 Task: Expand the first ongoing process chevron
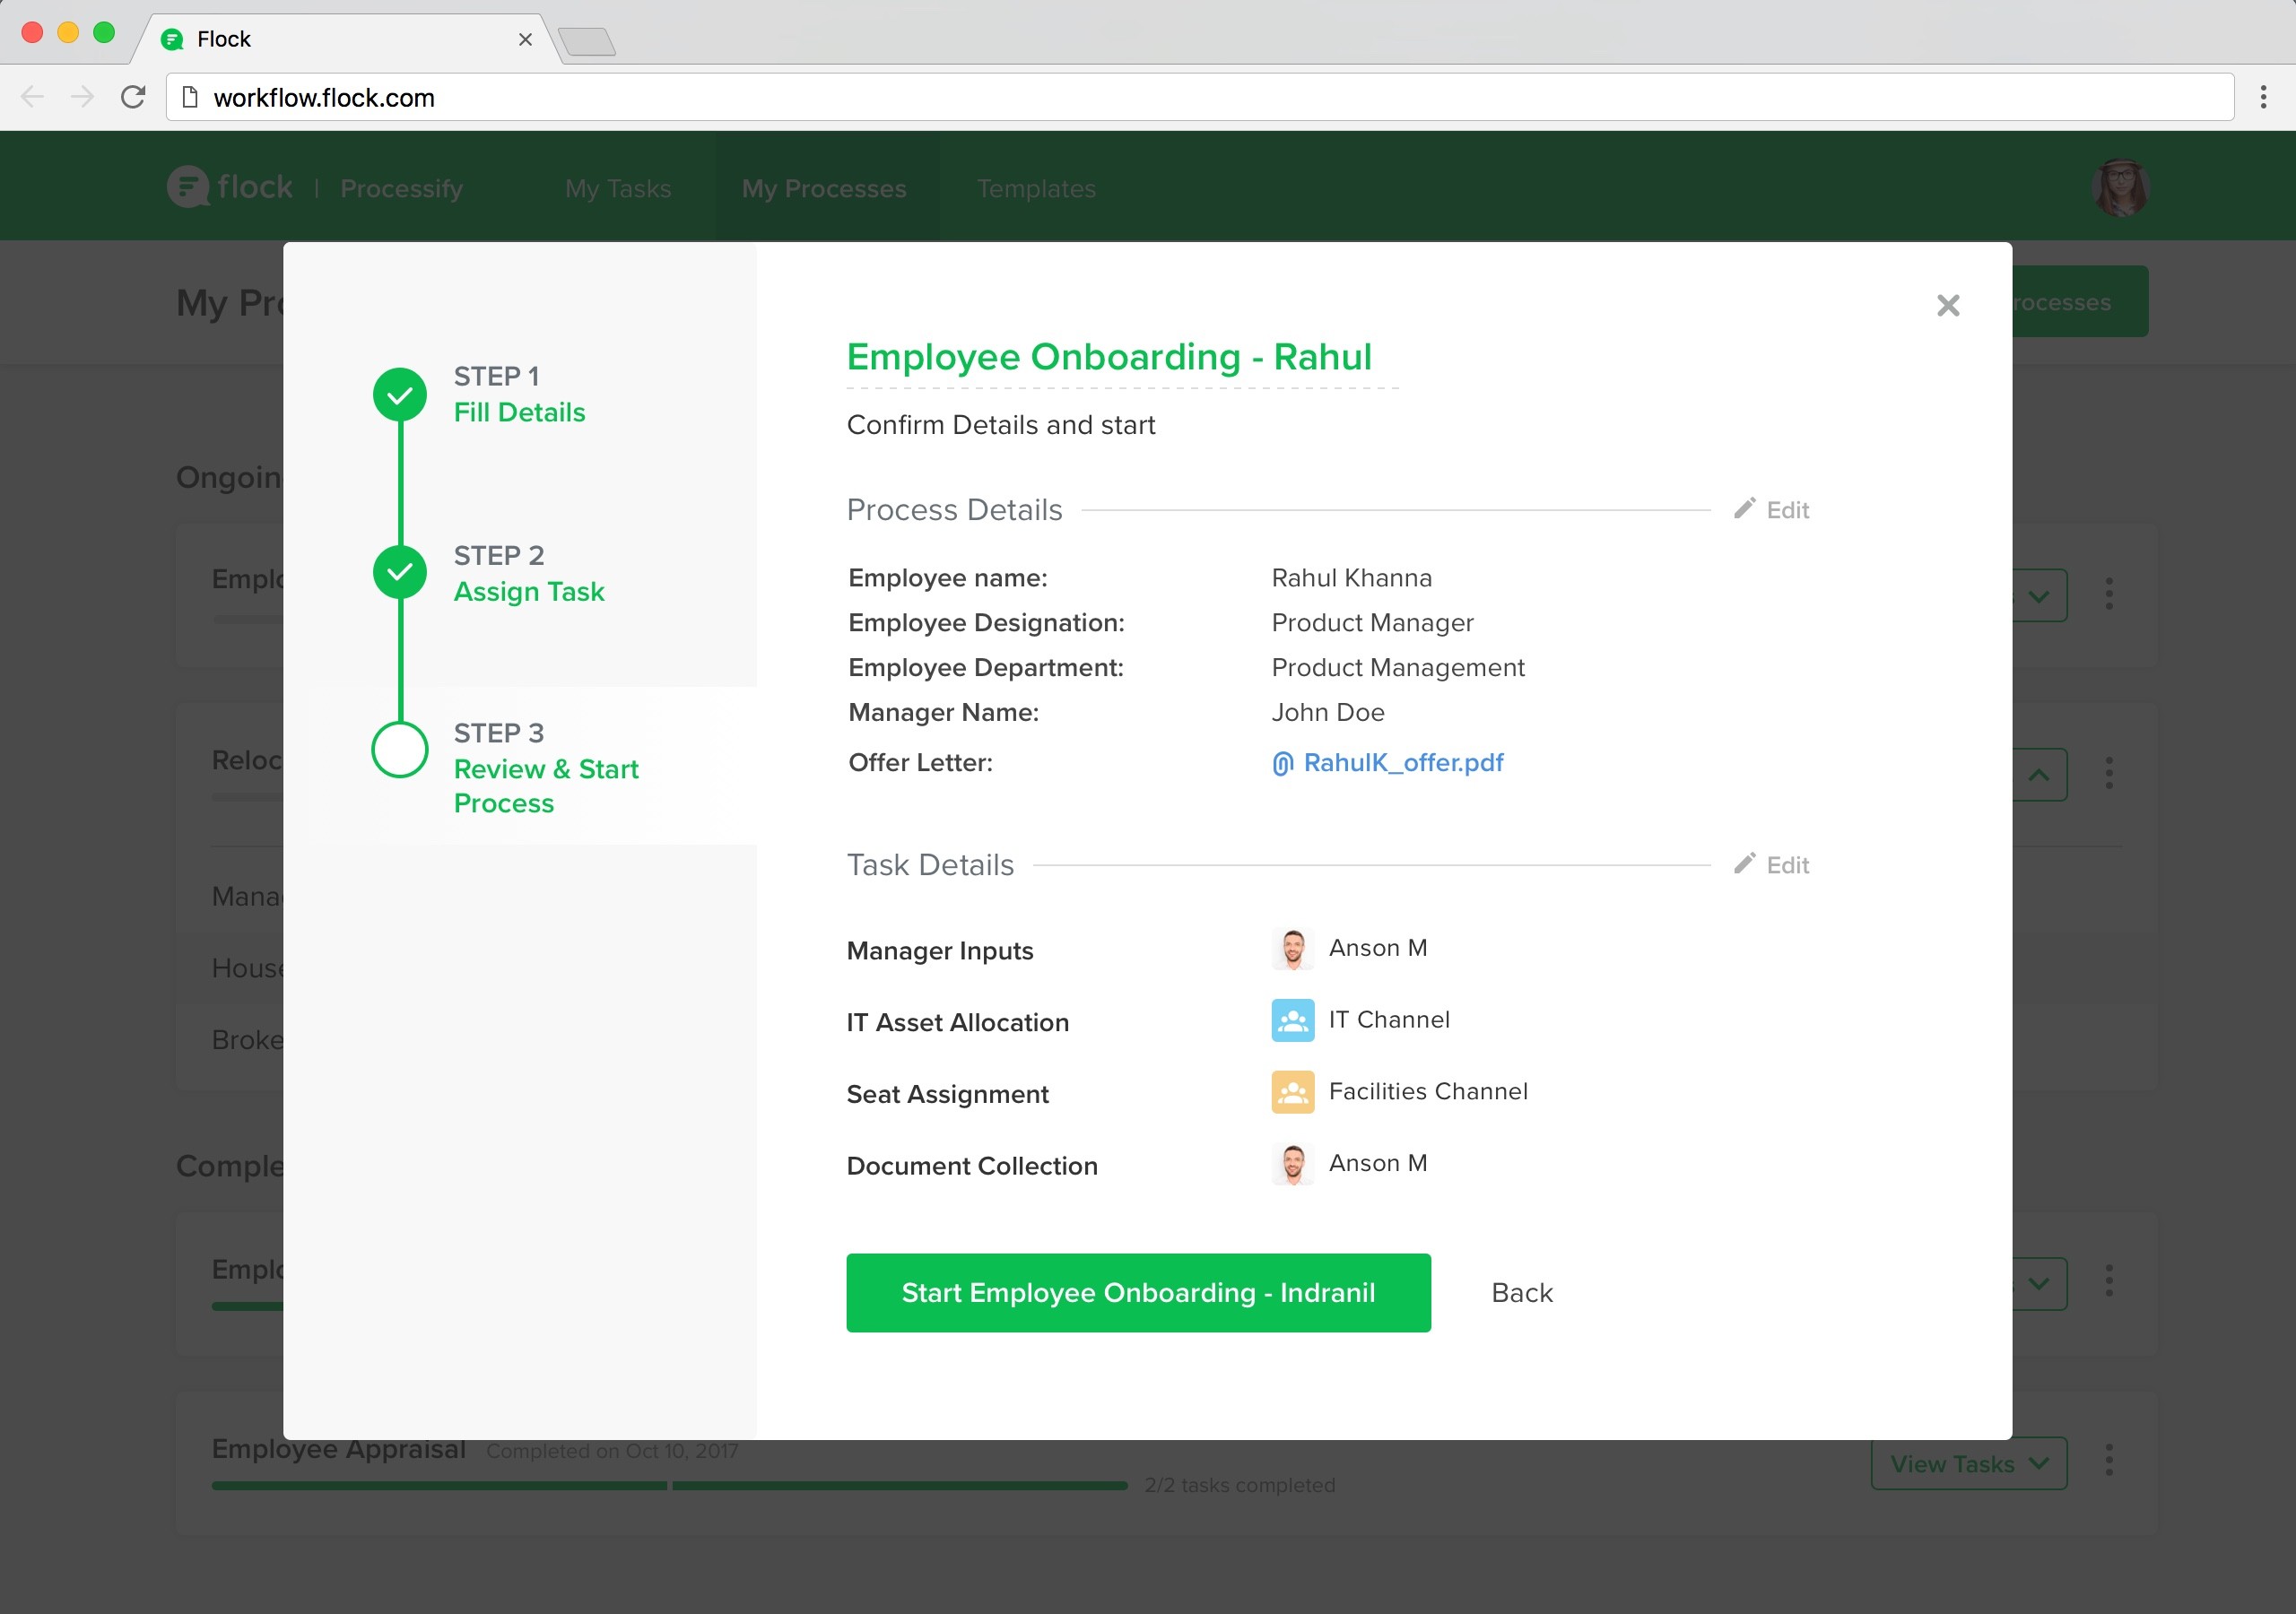click(x=2039, y=597)
